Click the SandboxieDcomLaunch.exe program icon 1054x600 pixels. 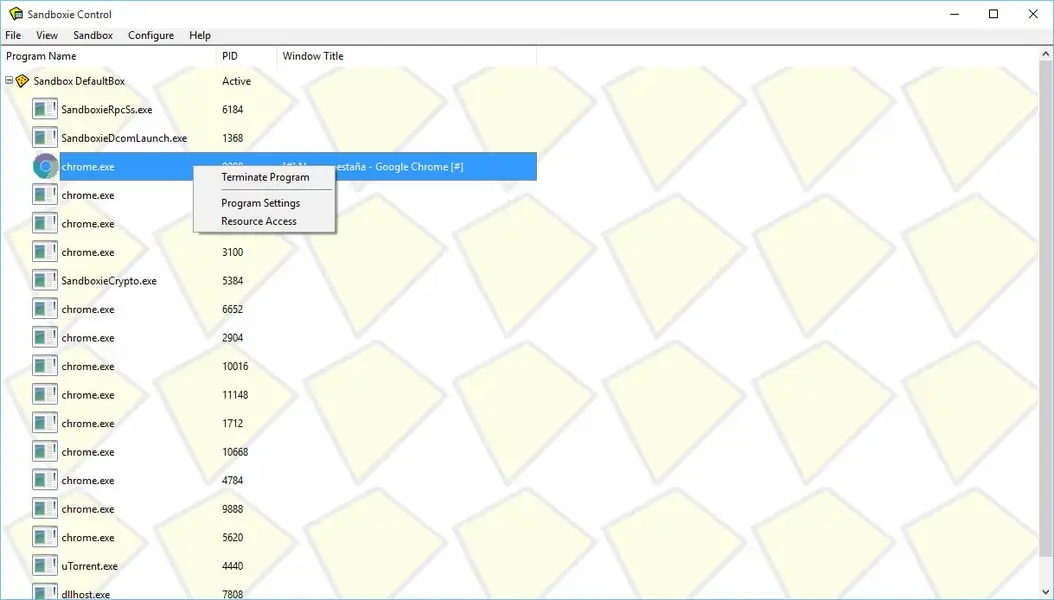(44, 137)
